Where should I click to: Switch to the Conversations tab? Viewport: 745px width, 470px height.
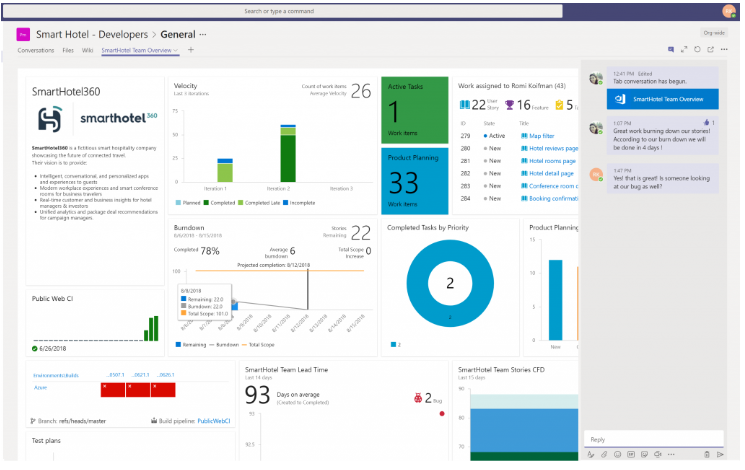pos(36,50)
